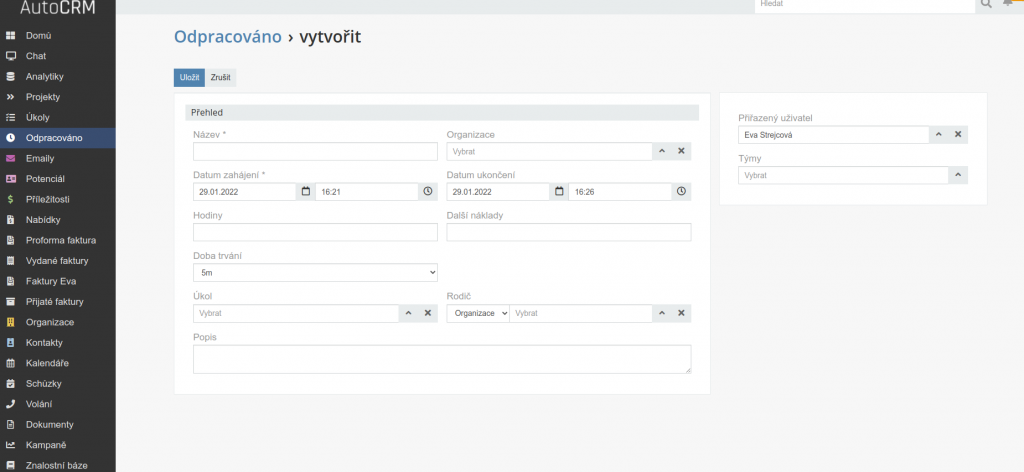This screenshot has width=1024, height=472.
Task: Expand the Rodič selection arrow
Action: (x=662, y=313)
